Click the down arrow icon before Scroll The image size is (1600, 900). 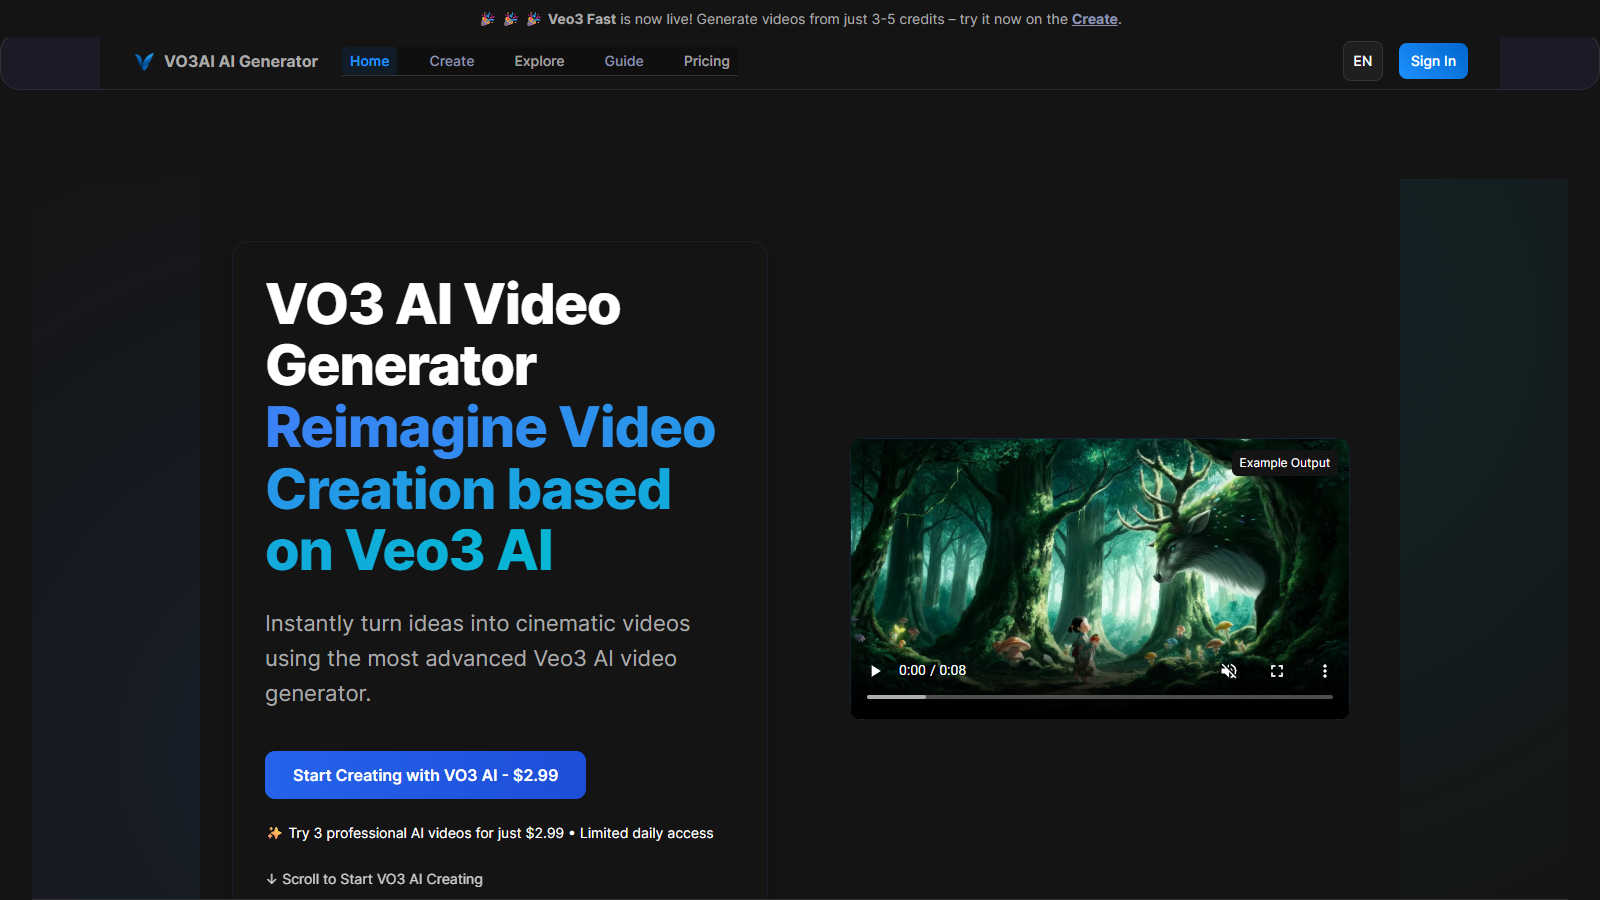click(x=271, y=879)
